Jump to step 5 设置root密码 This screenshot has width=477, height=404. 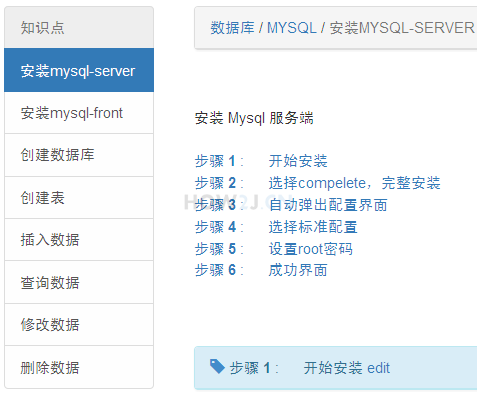tap(273, 249)
